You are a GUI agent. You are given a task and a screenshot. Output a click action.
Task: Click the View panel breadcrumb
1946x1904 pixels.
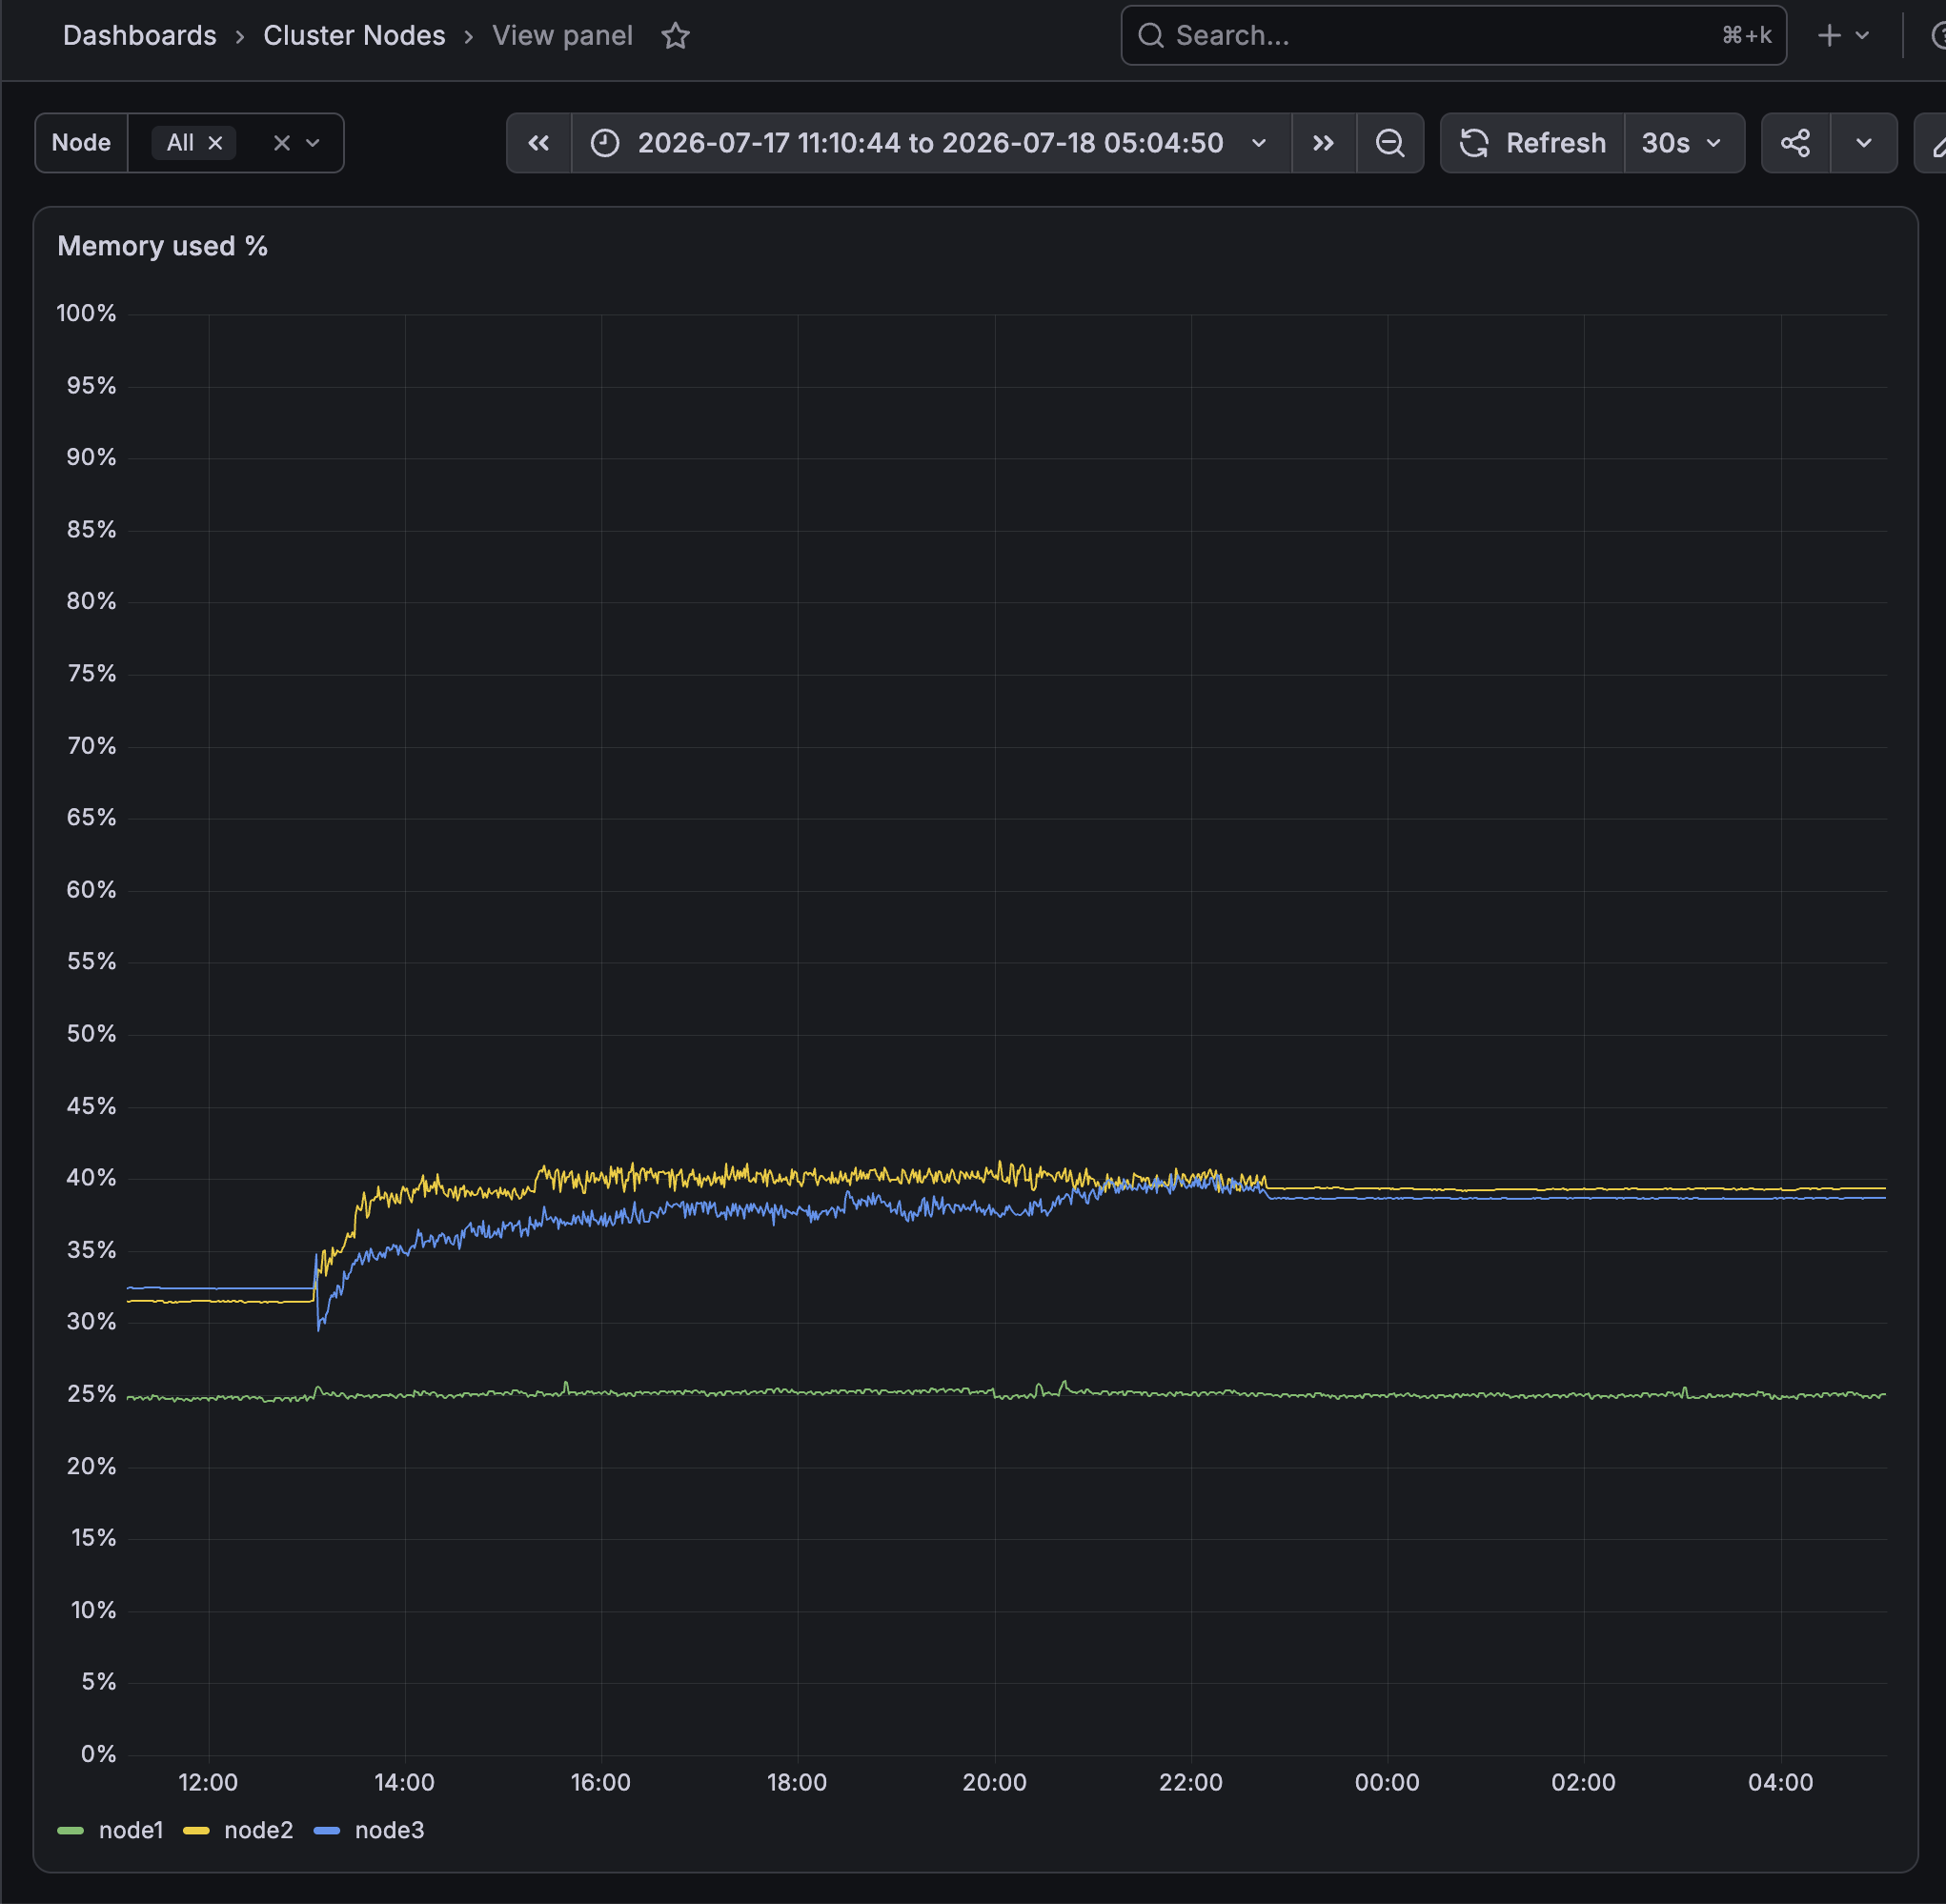pos(562,36)
